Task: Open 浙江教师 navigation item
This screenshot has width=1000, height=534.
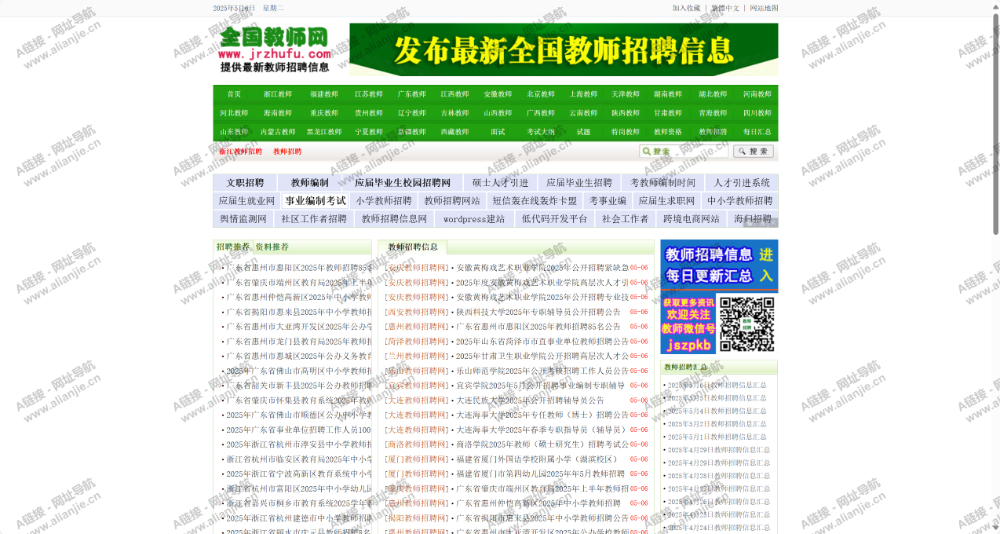Action: (277, 94)
